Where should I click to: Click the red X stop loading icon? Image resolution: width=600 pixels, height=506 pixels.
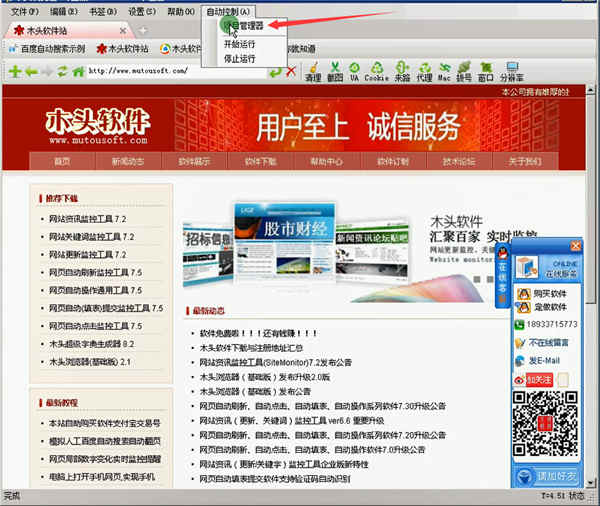291,71
